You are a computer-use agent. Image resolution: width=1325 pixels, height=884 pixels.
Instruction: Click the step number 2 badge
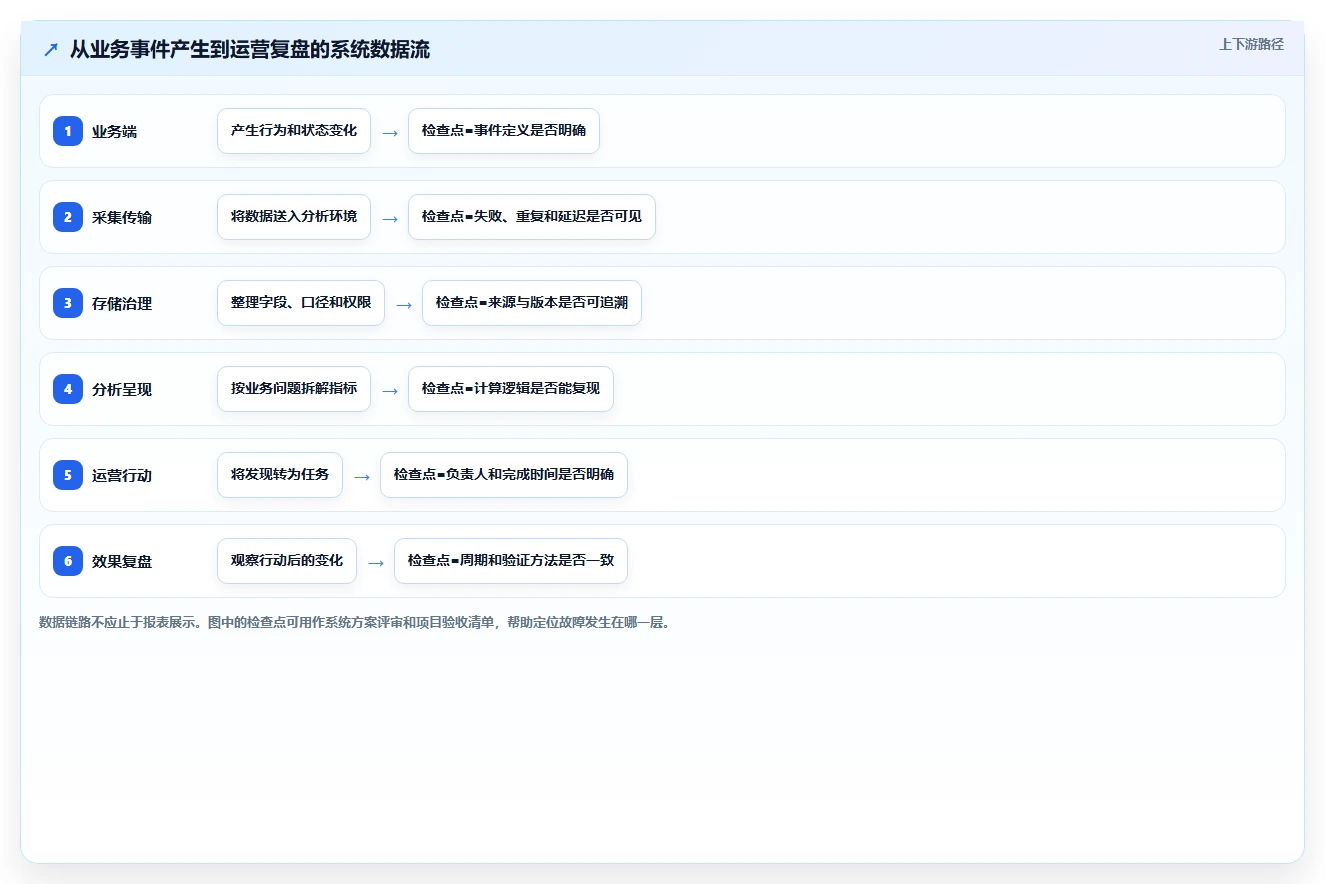pos(68,217)
